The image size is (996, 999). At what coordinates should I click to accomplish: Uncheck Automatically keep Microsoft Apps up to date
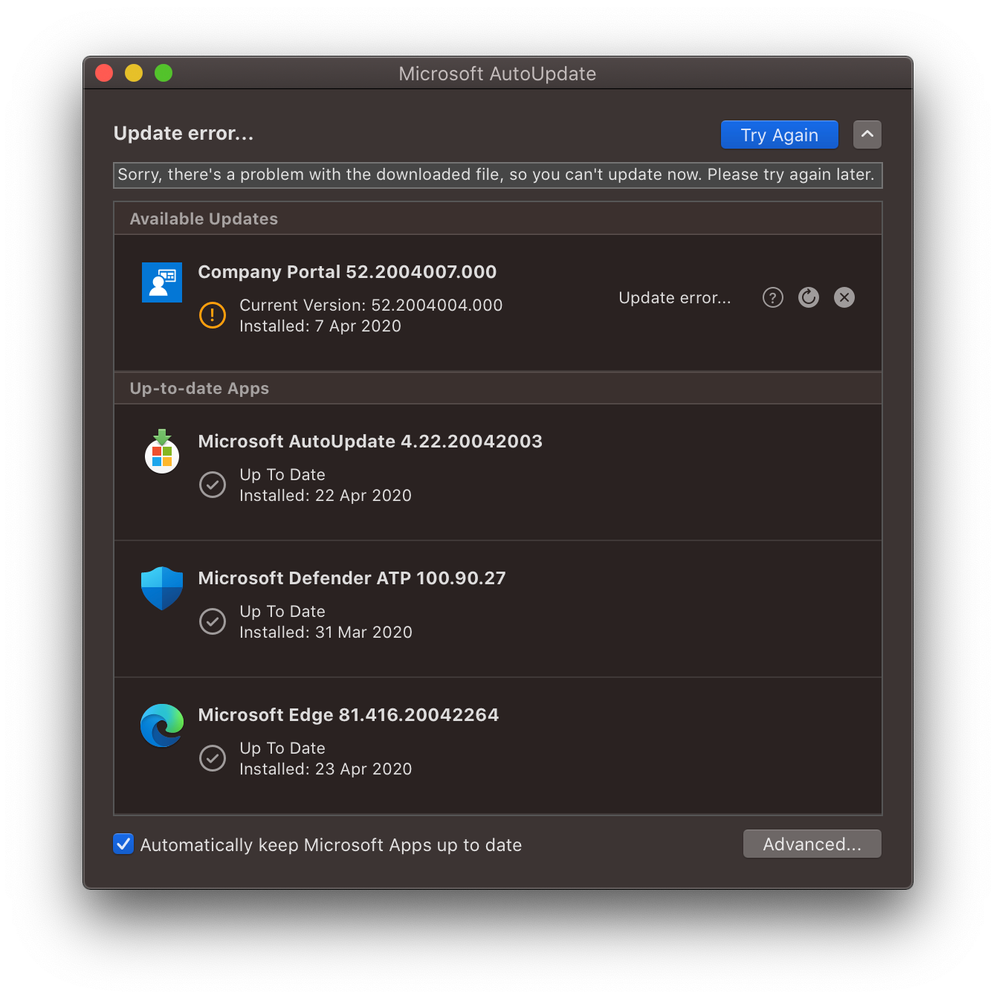[123, 844]
